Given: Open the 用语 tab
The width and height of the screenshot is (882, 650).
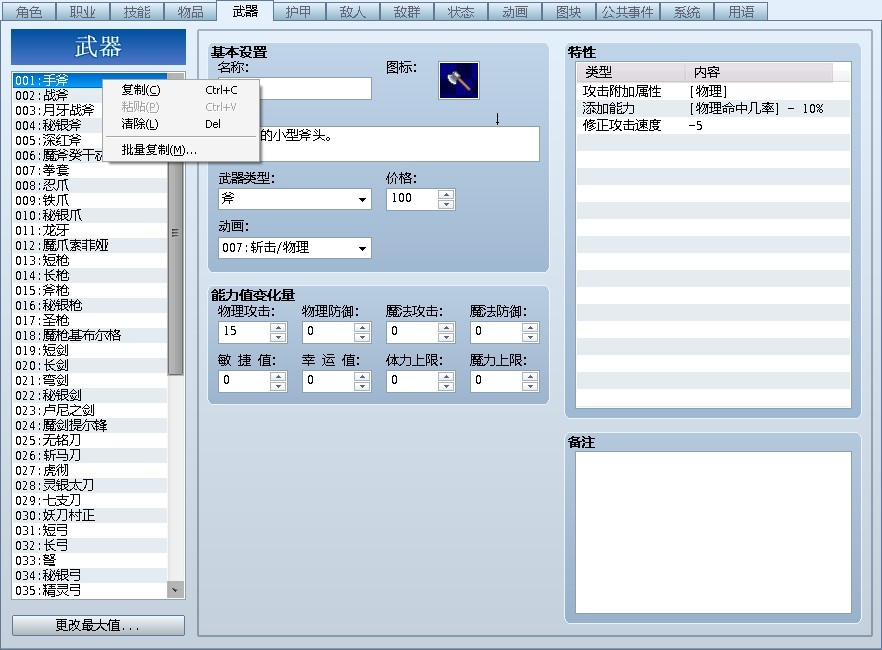Looking at the screenshot, I should (x=741, y=12).
